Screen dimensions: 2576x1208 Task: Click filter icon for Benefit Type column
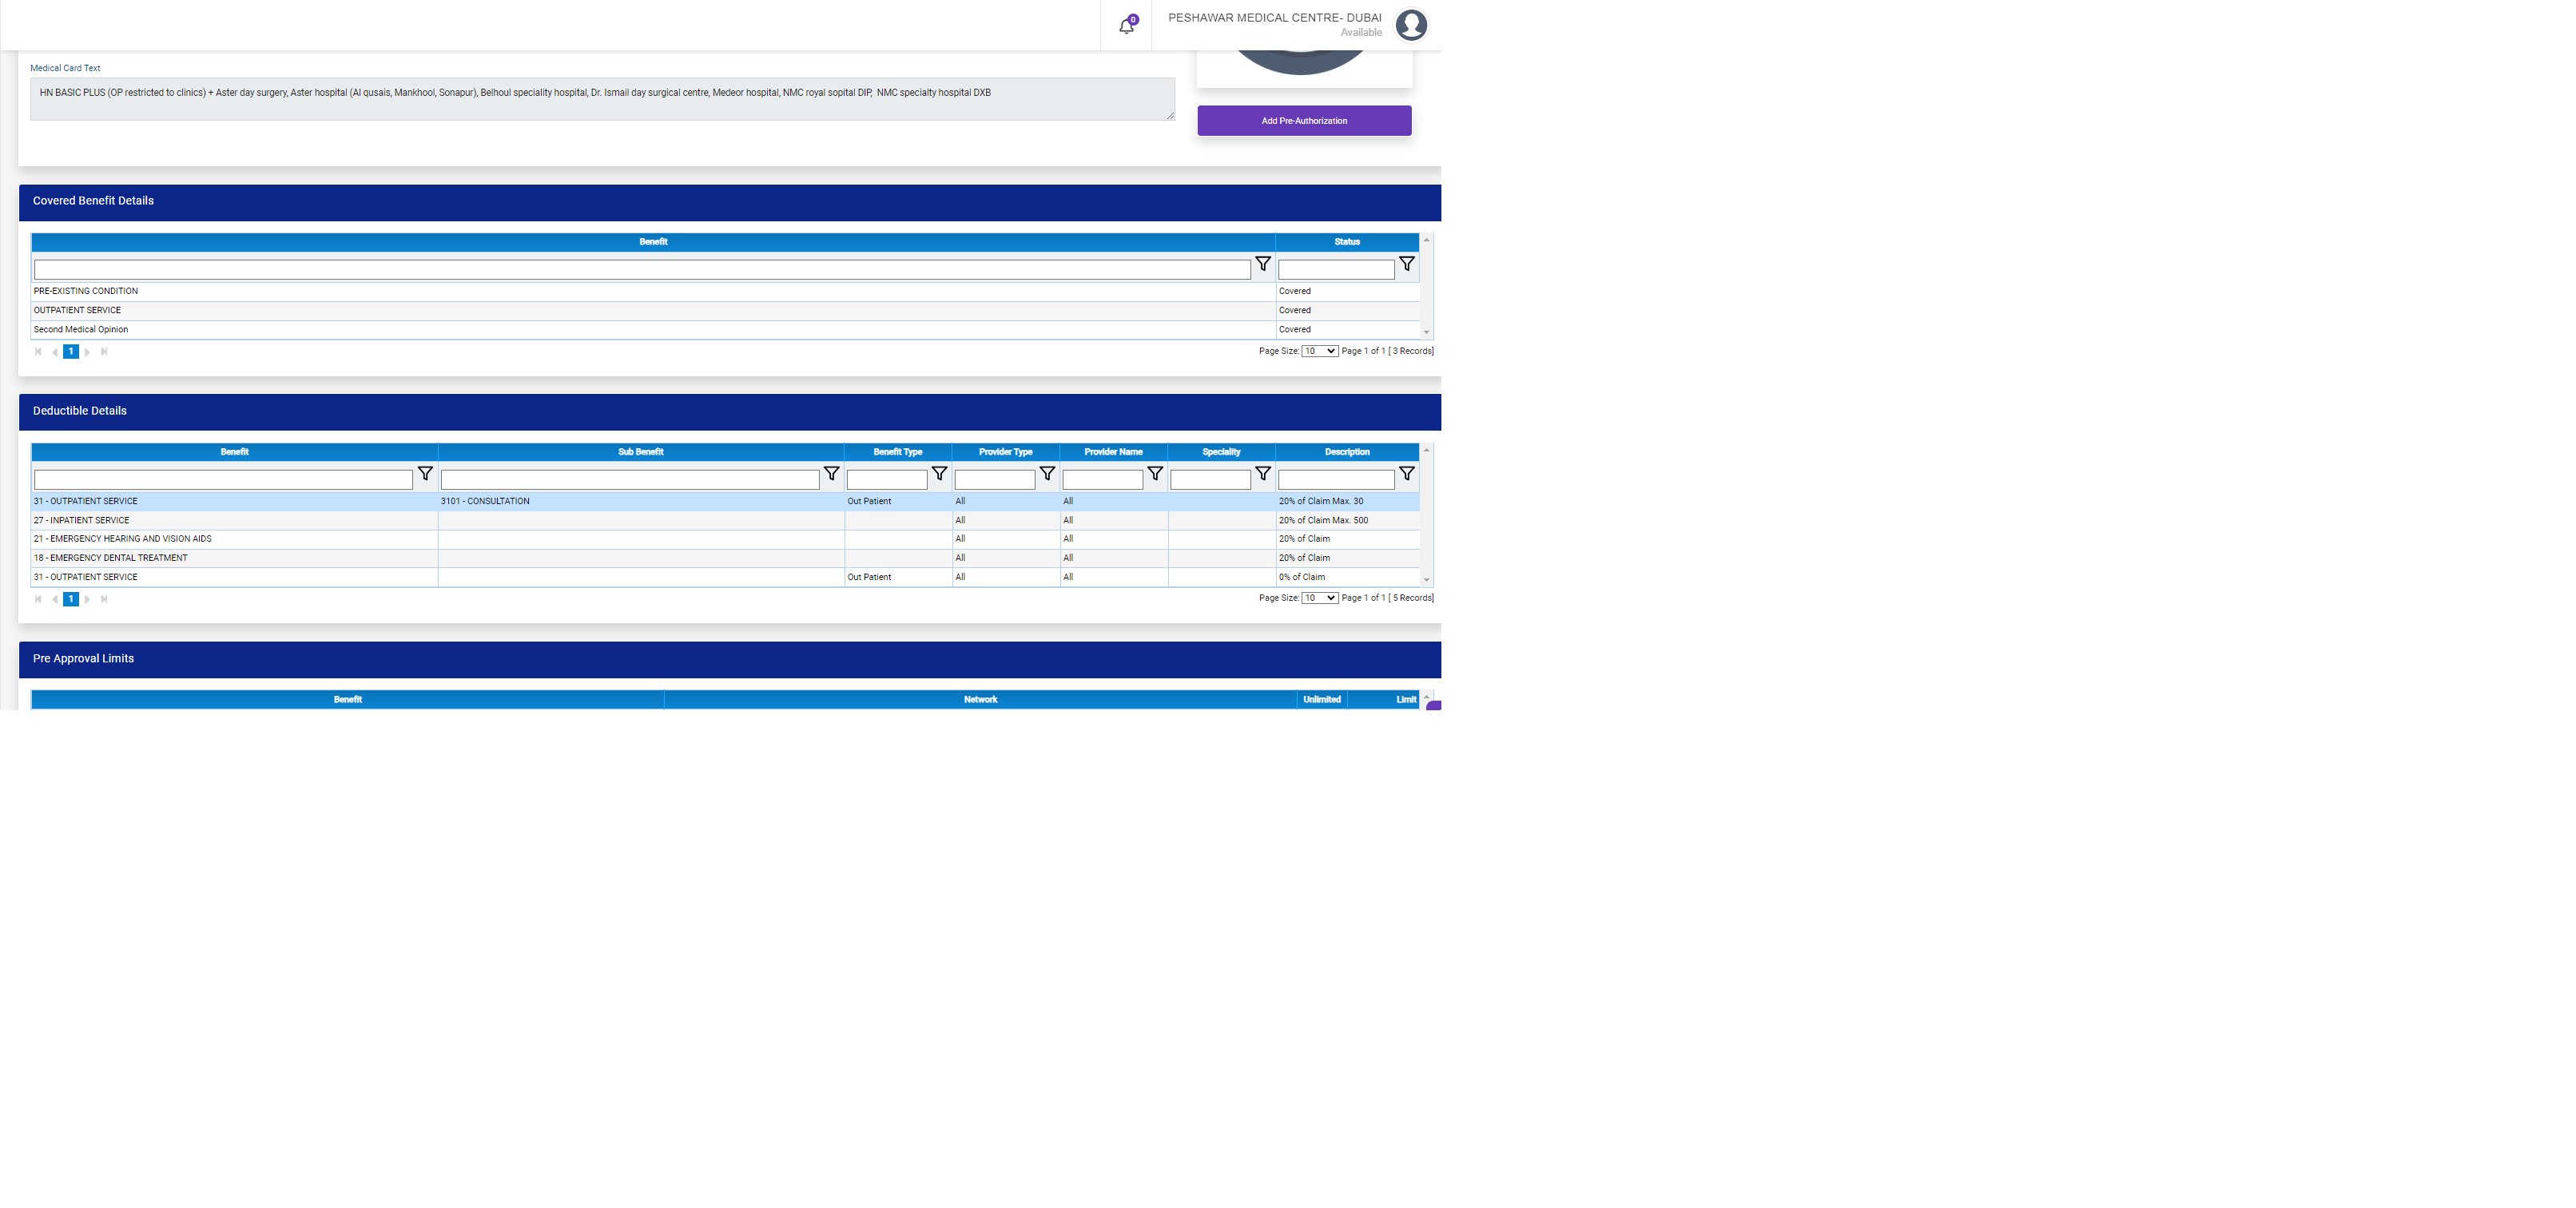point(939,474)
